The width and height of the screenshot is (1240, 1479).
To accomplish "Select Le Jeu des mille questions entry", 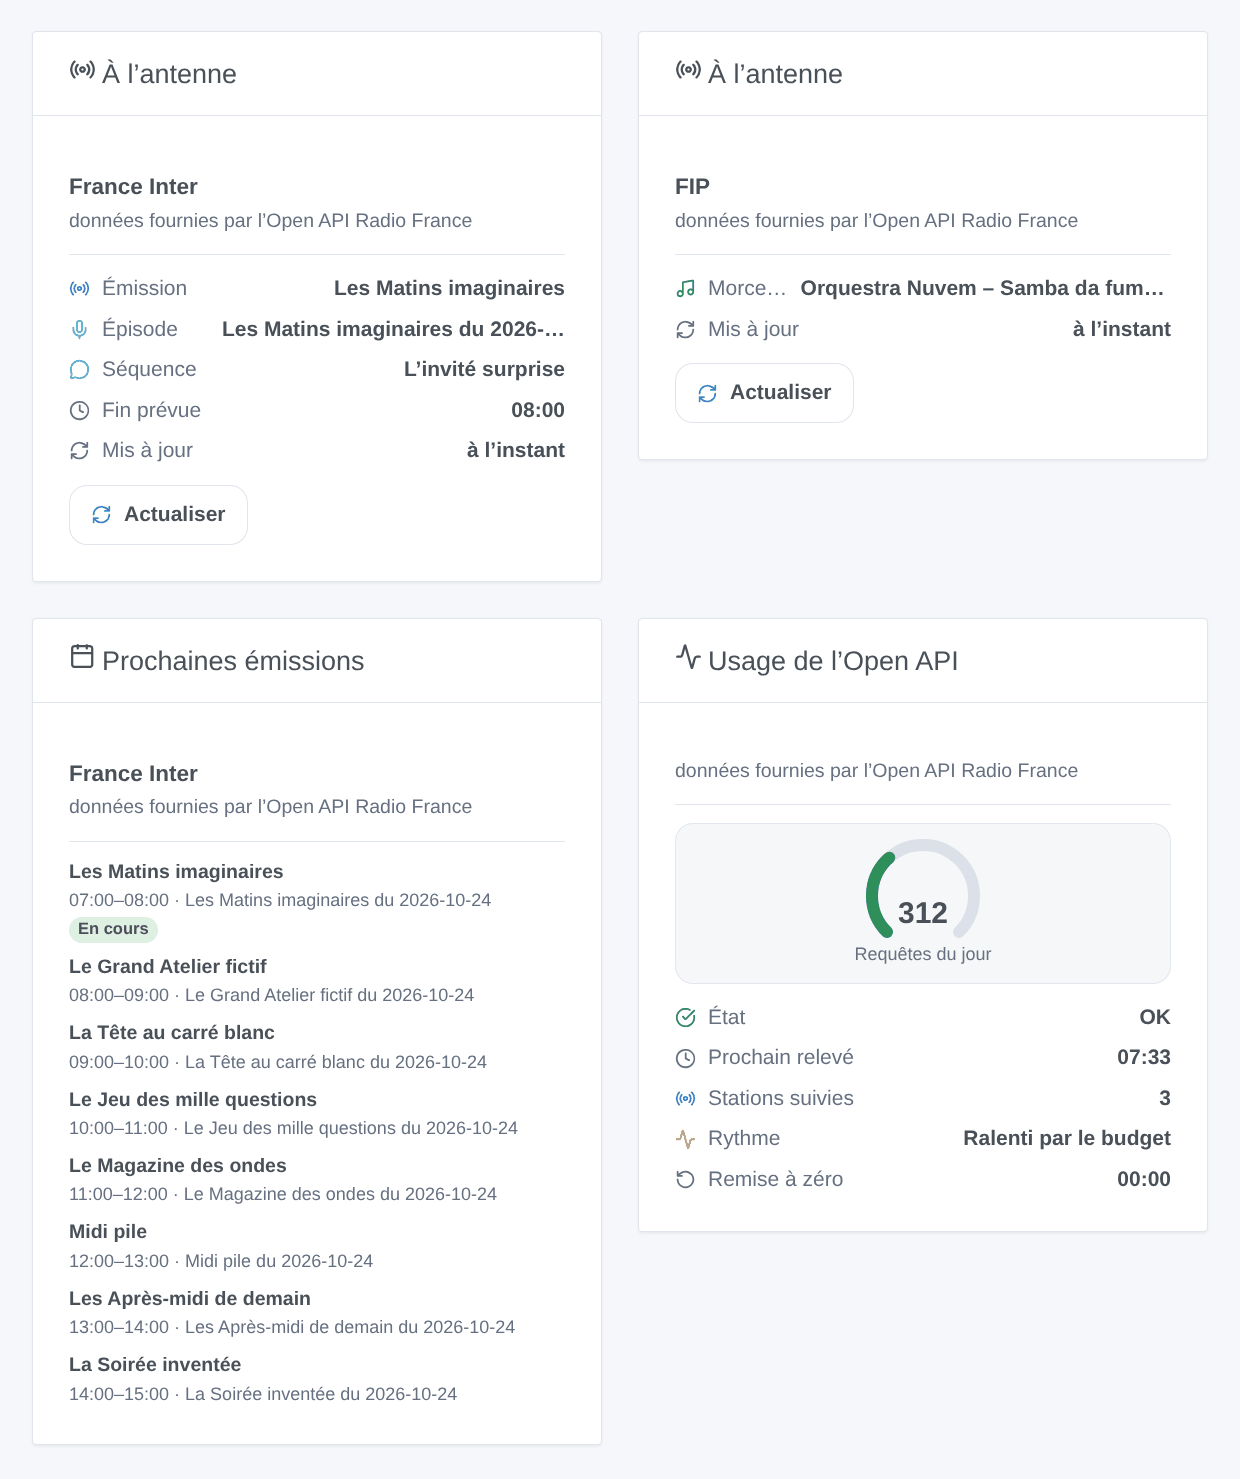I will click(x=317, y=1113).
